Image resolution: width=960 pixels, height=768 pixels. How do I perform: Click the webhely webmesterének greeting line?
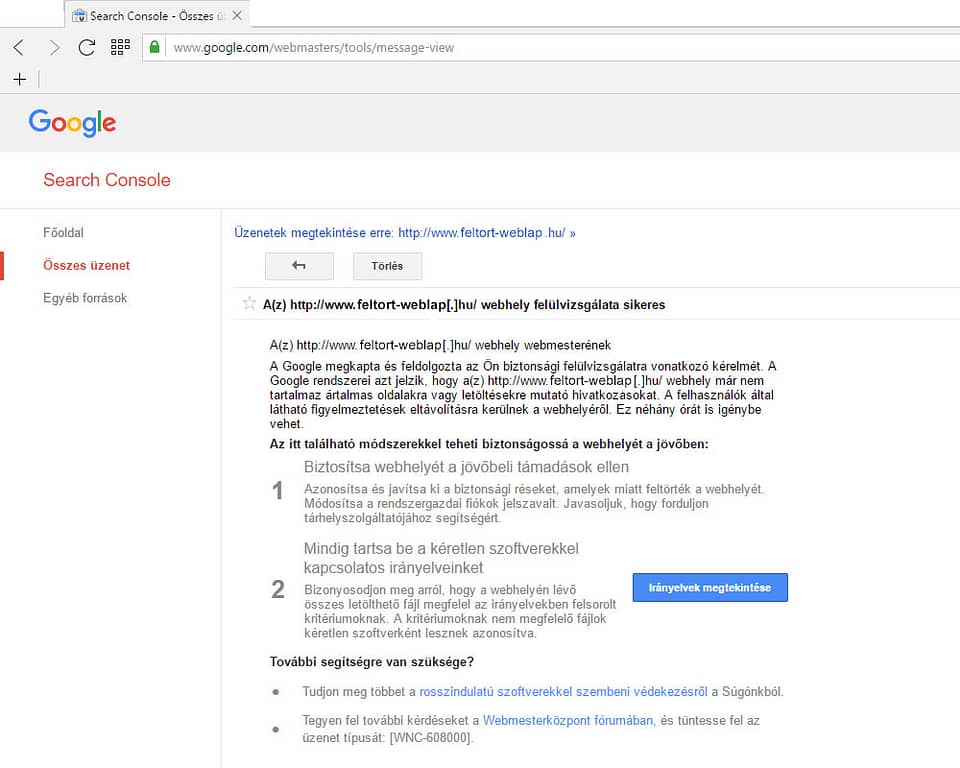coord(440,345)
